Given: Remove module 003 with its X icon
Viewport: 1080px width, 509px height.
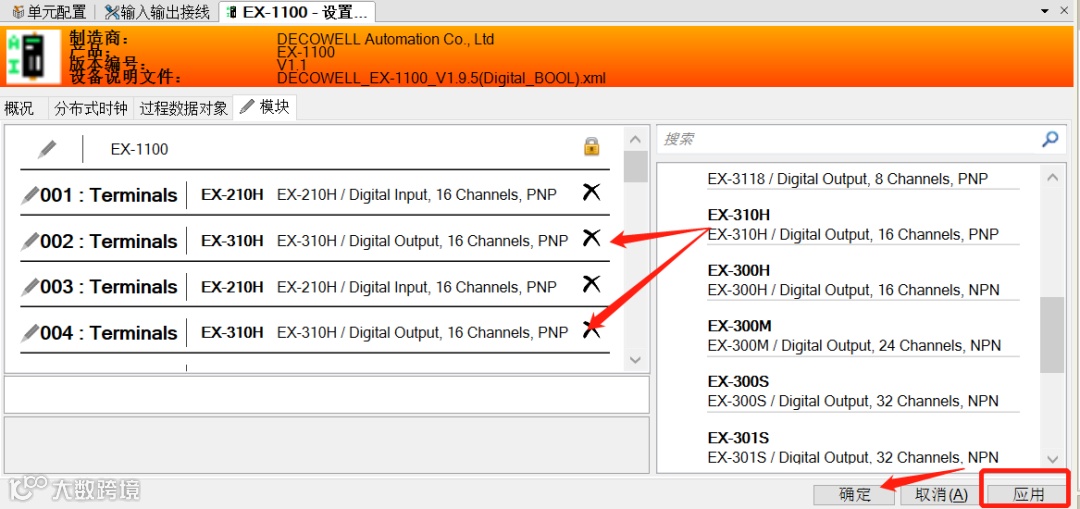Looking at the screenshot, I should (591, 284).
